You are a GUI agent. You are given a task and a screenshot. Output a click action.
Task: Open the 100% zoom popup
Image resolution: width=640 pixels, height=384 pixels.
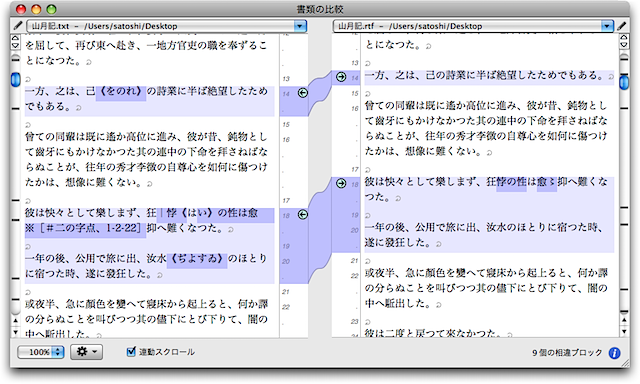[x=41, y=352]
